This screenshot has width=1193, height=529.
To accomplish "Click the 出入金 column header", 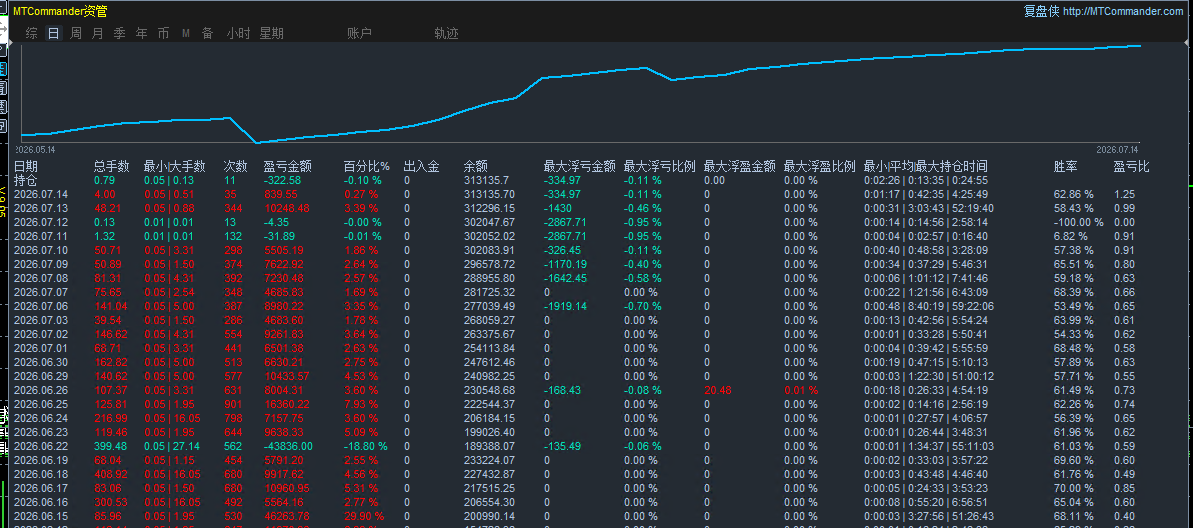I will click(x=421, y=166).
